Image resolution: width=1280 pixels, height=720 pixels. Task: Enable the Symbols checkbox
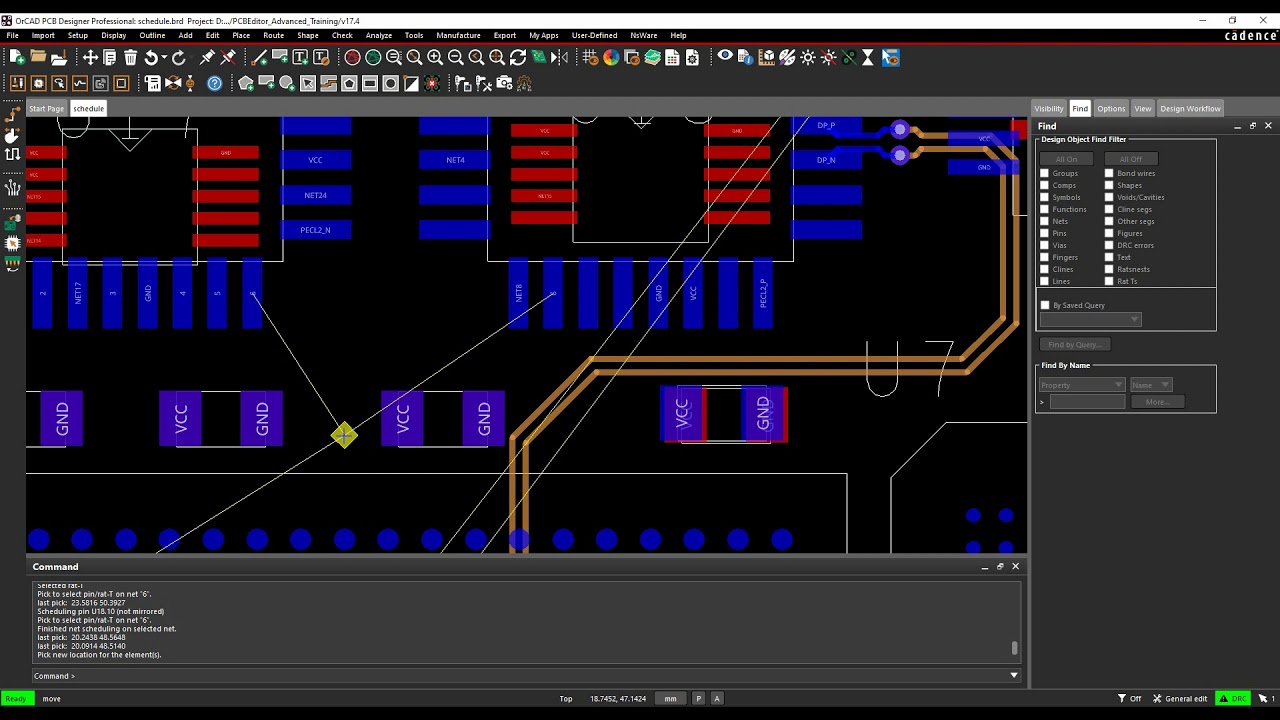click(x=1045, y=197)
